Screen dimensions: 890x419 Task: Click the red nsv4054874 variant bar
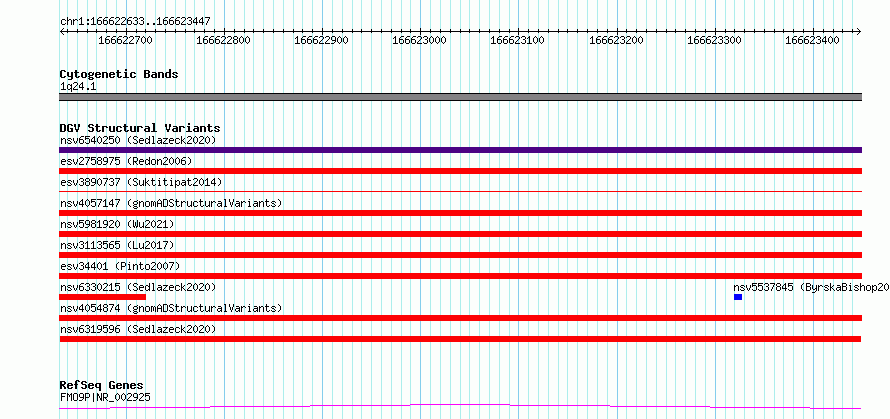[x=460, y=318]
